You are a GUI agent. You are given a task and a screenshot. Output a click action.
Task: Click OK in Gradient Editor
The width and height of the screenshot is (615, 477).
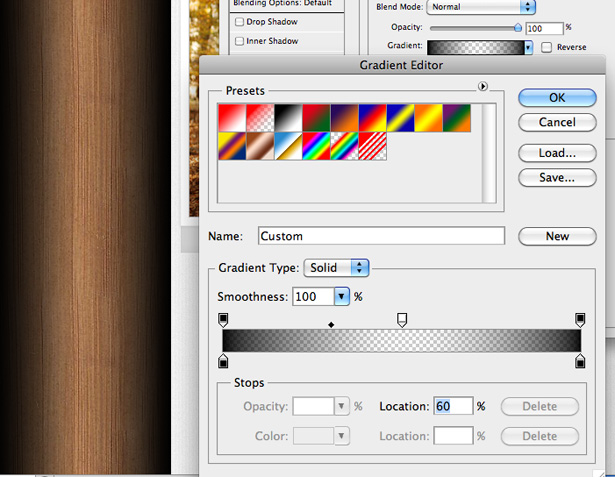(x=557, y=98)
